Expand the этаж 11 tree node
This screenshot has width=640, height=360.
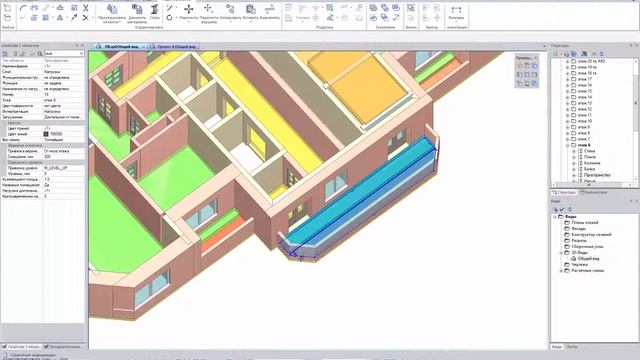coord(567,115)
